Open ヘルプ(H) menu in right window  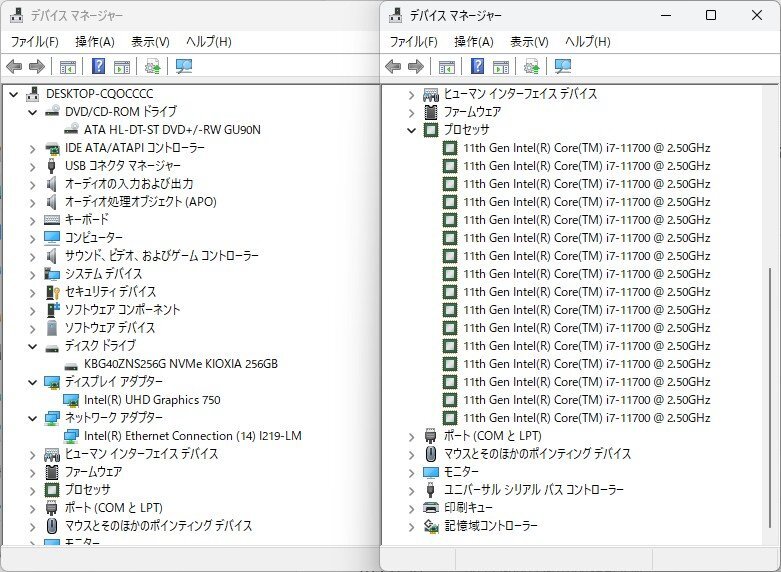[588, 41]
